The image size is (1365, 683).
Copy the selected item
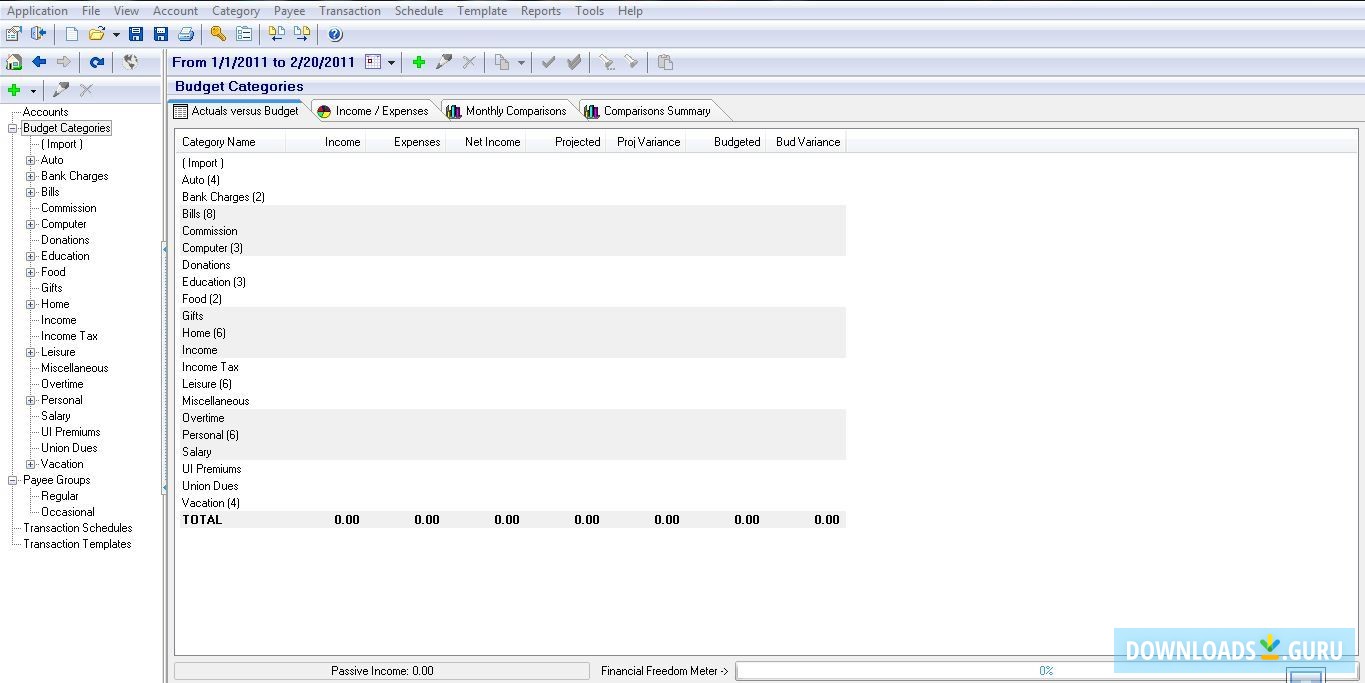tap(503, 62)
